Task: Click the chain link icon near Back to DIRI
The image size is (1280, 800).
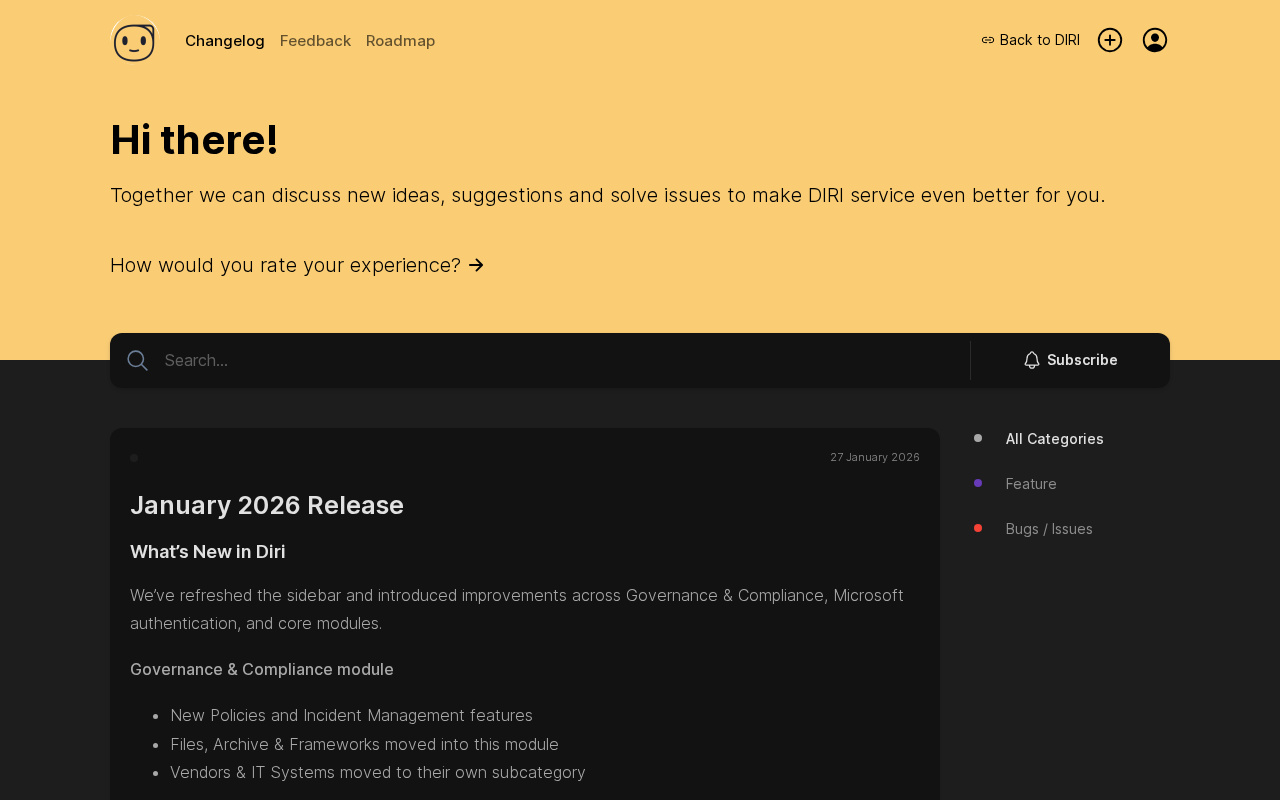Action: point(988,40)
